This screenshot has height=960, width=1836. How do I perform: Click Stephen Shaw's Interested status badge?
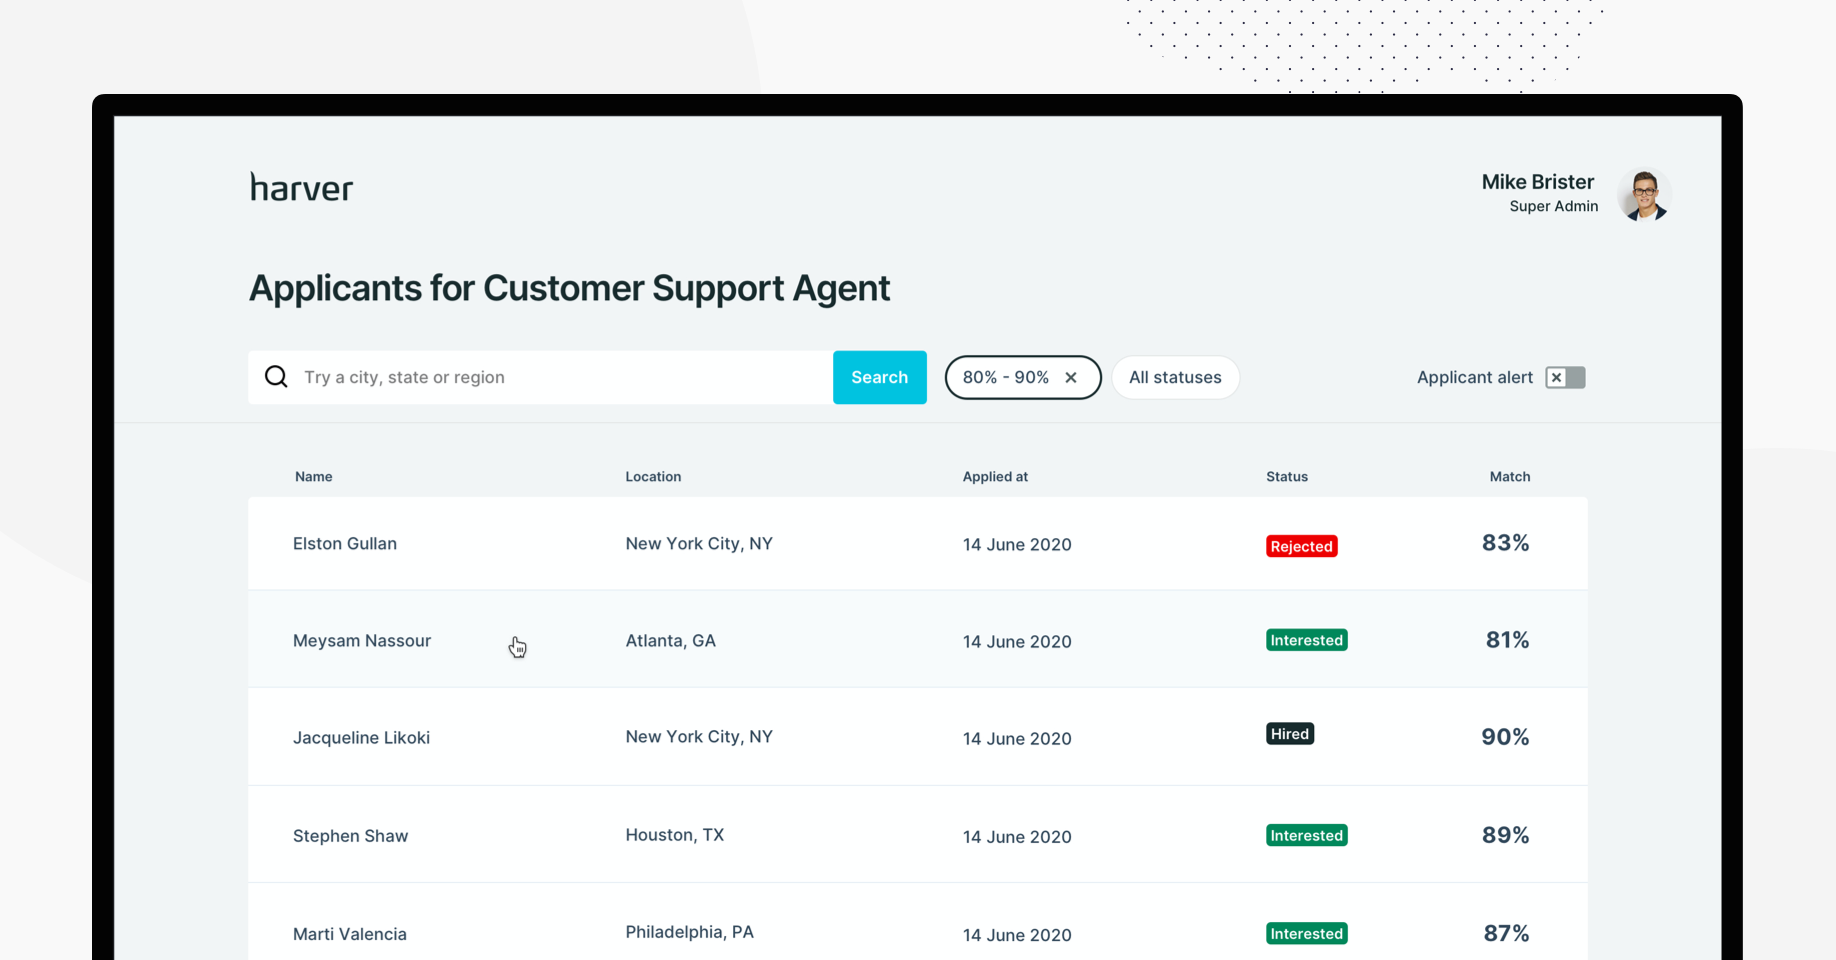[x=1306, y=835]
